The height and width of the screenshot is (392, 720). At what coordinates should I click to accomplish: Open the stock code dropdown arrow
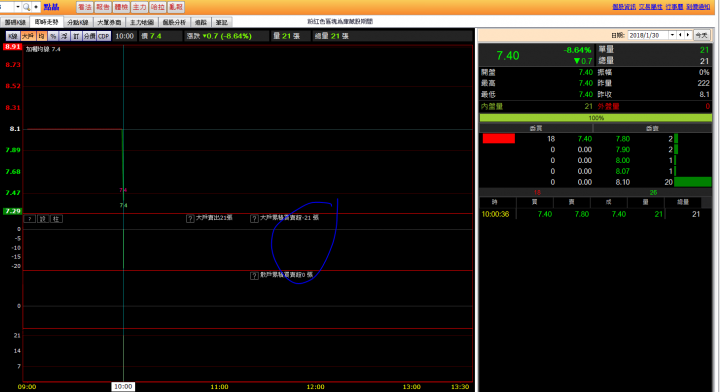pos(17,7)
